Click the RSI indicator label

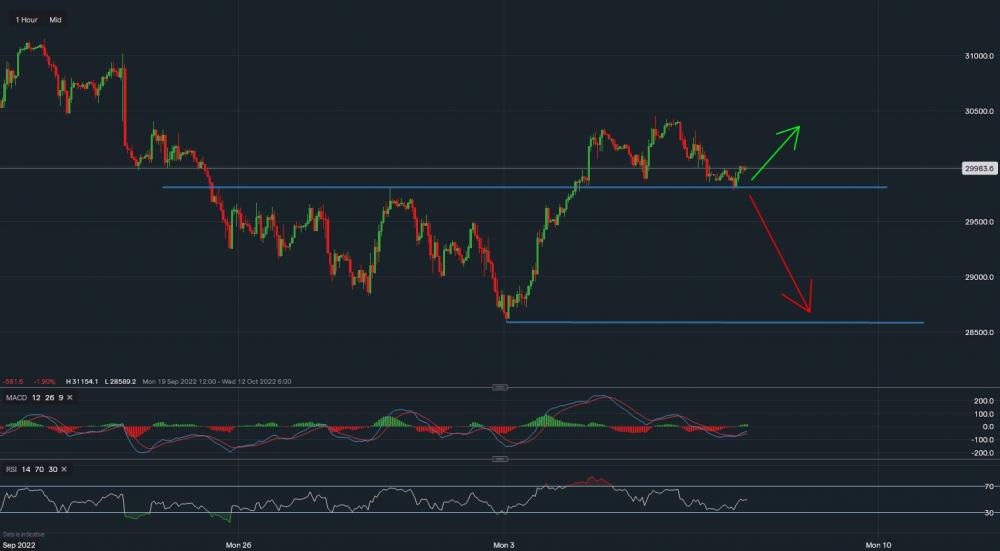pyautogui.click(x=10, y=468)
